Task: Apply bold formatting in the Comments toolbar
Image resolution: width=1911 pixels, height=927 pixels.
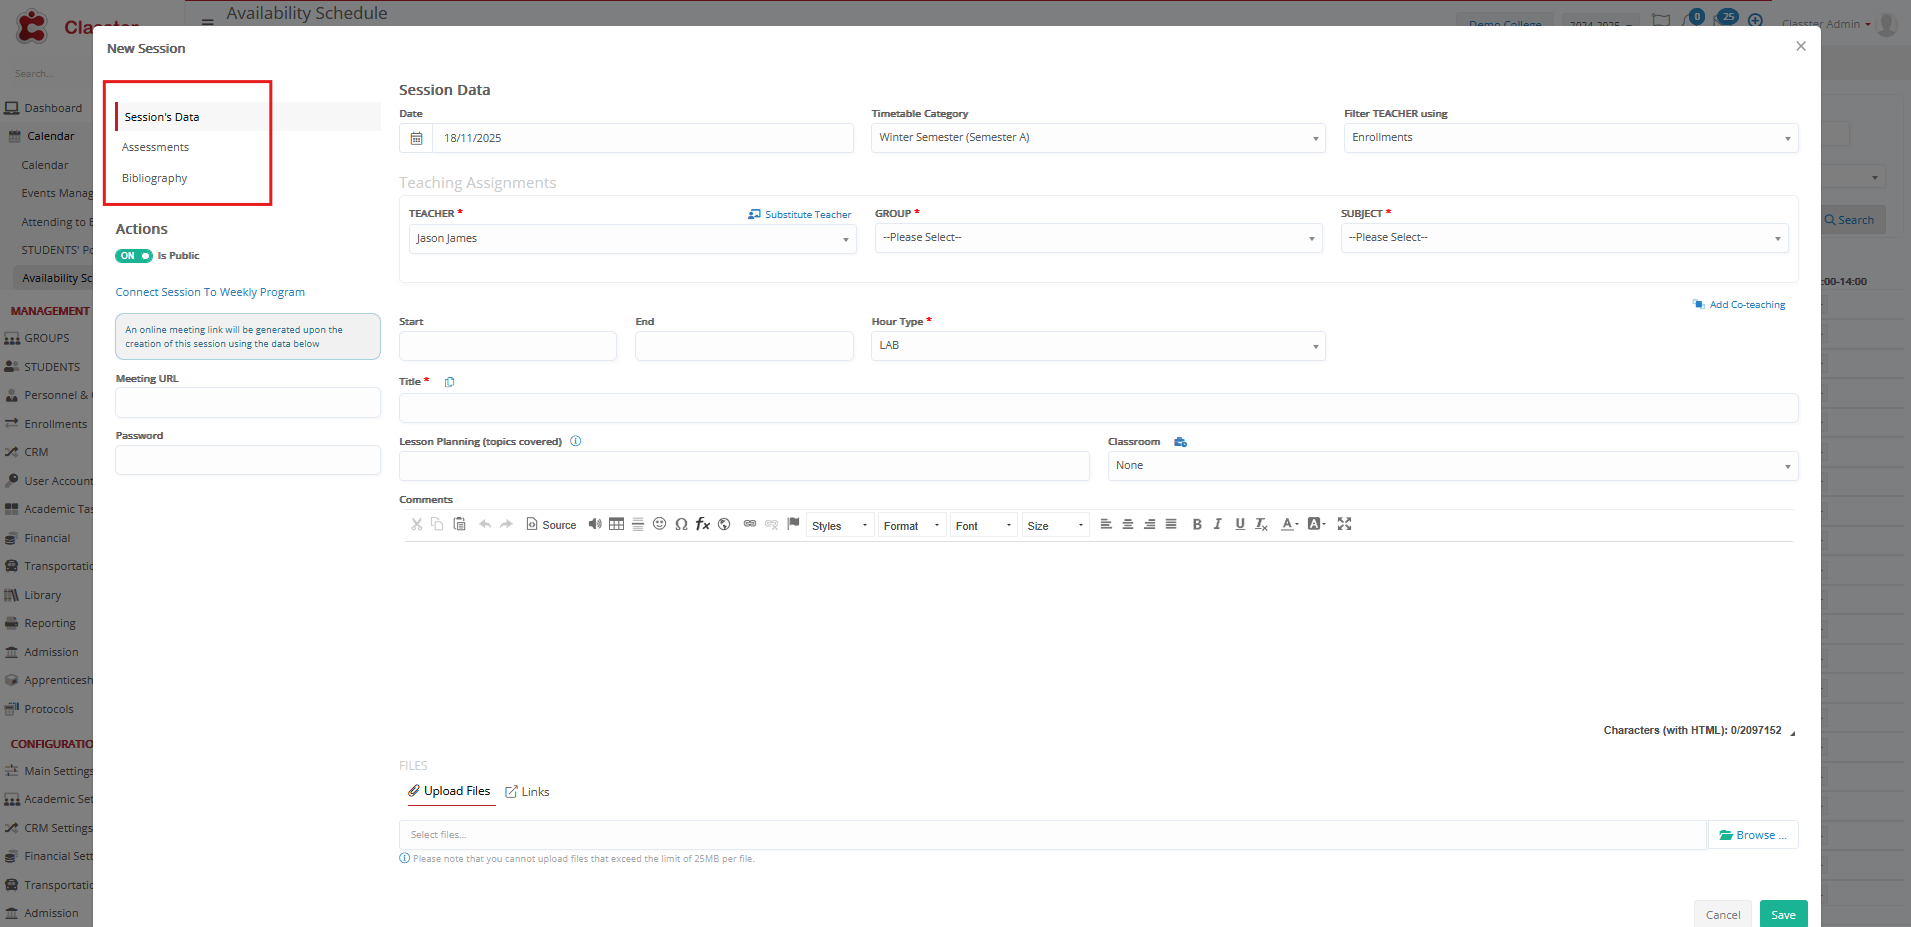Action: [1196, 524]
